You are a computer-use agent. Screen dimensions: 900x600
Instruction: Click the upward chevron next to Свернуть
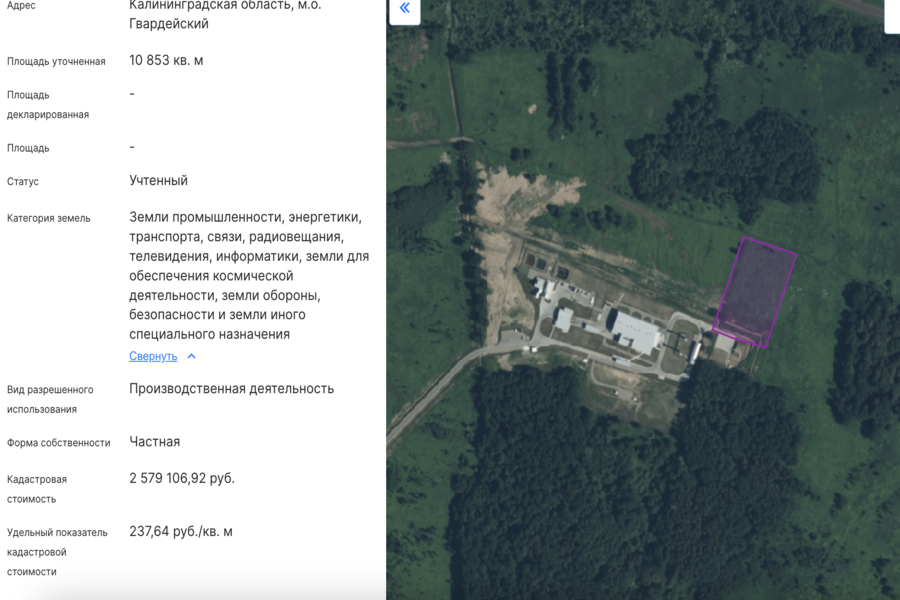[x=190, y=356]
